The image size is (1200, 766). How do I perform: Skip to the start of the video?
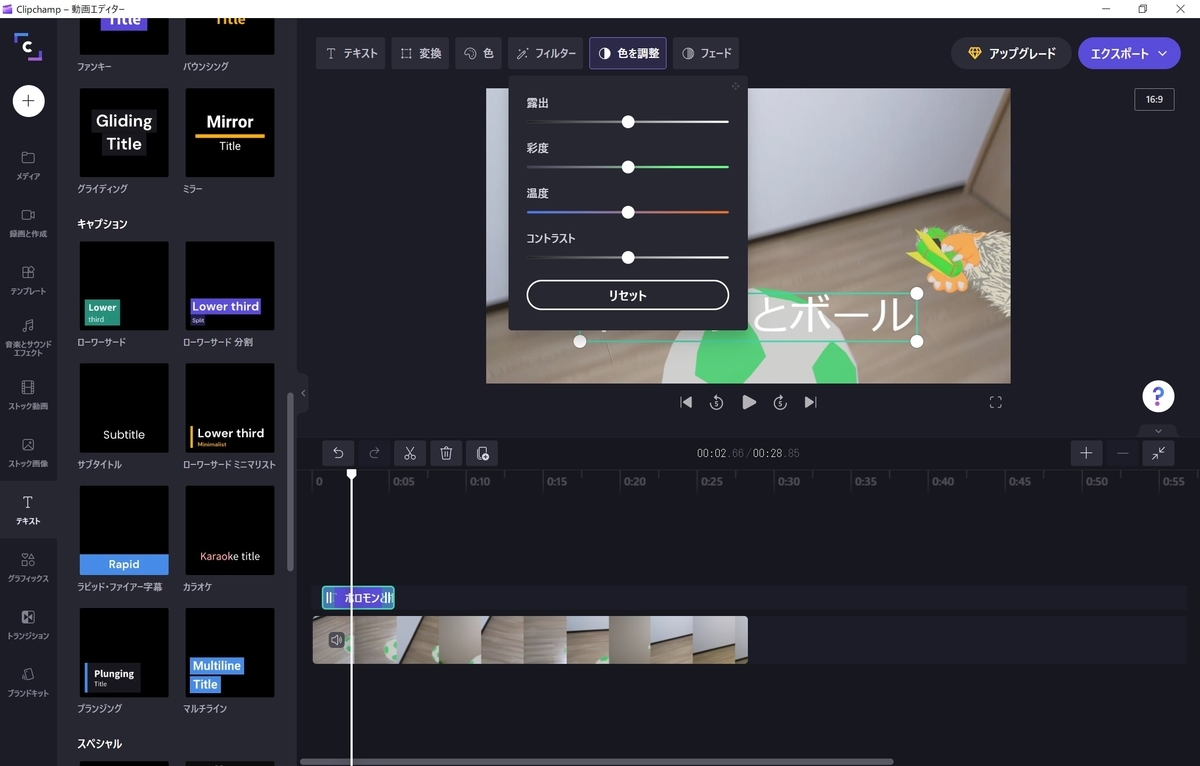(x=686, y=402)
